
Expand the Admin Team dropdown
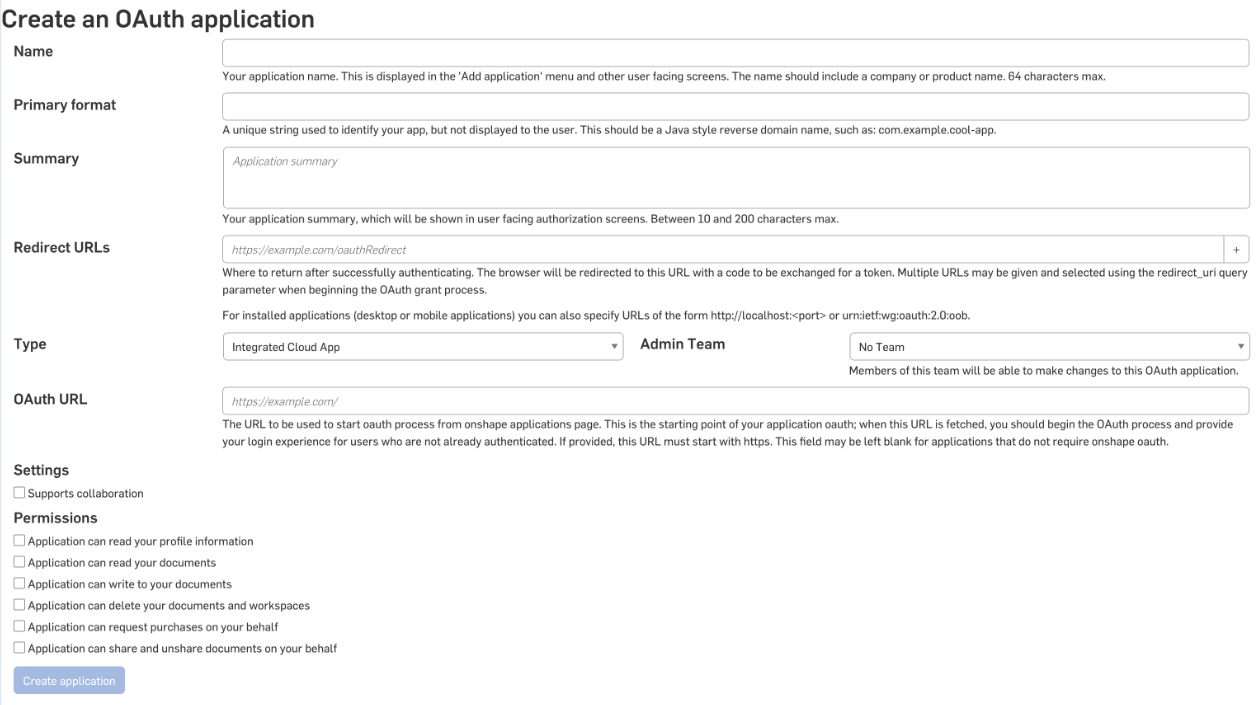tap(1049, 347)
